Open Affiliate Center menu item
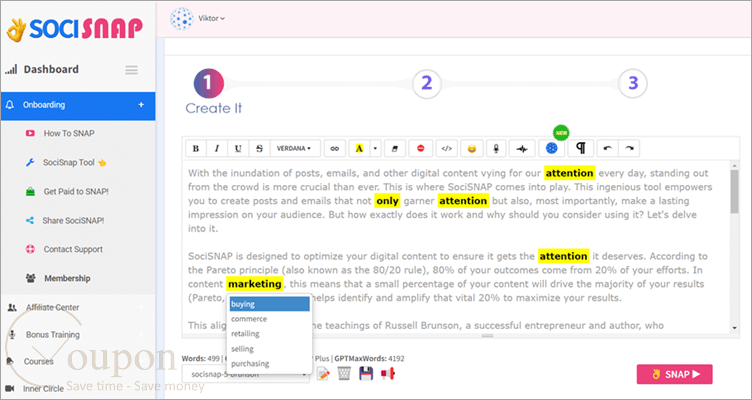Image resolution: width=752 pixels, height=400 pixels. 53,307
